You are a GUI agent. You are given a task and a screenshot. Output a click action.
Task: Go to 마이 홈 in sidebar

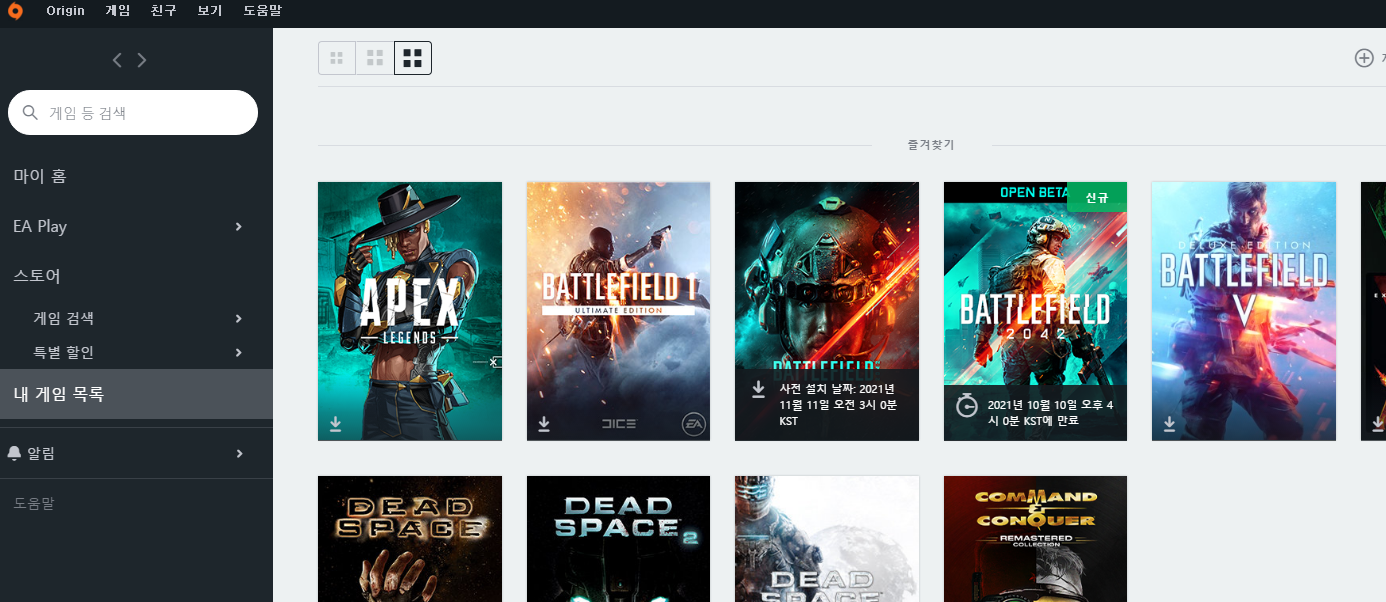click(40, 176)
